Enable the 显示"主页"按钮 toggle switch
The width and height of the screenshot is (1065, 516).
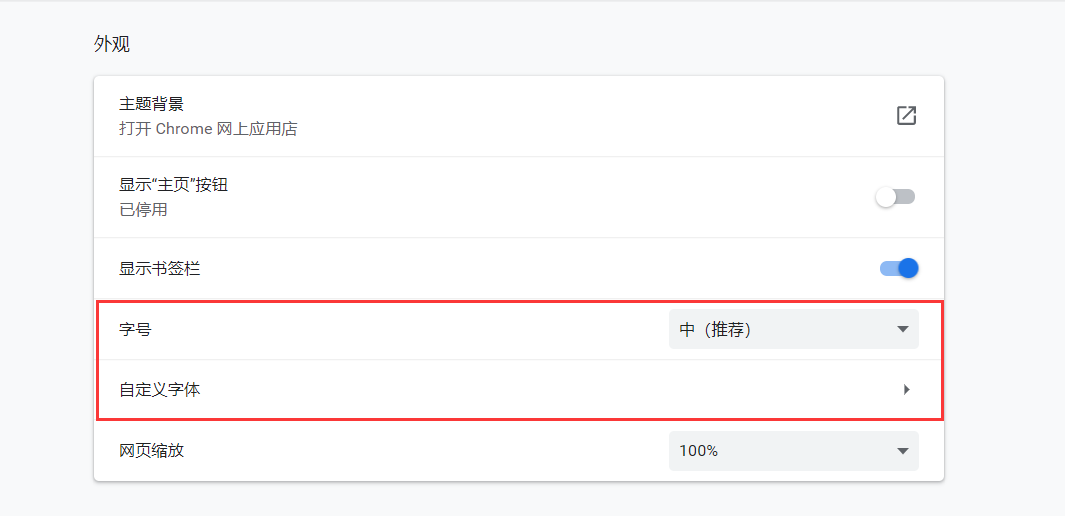coord(895,197)
